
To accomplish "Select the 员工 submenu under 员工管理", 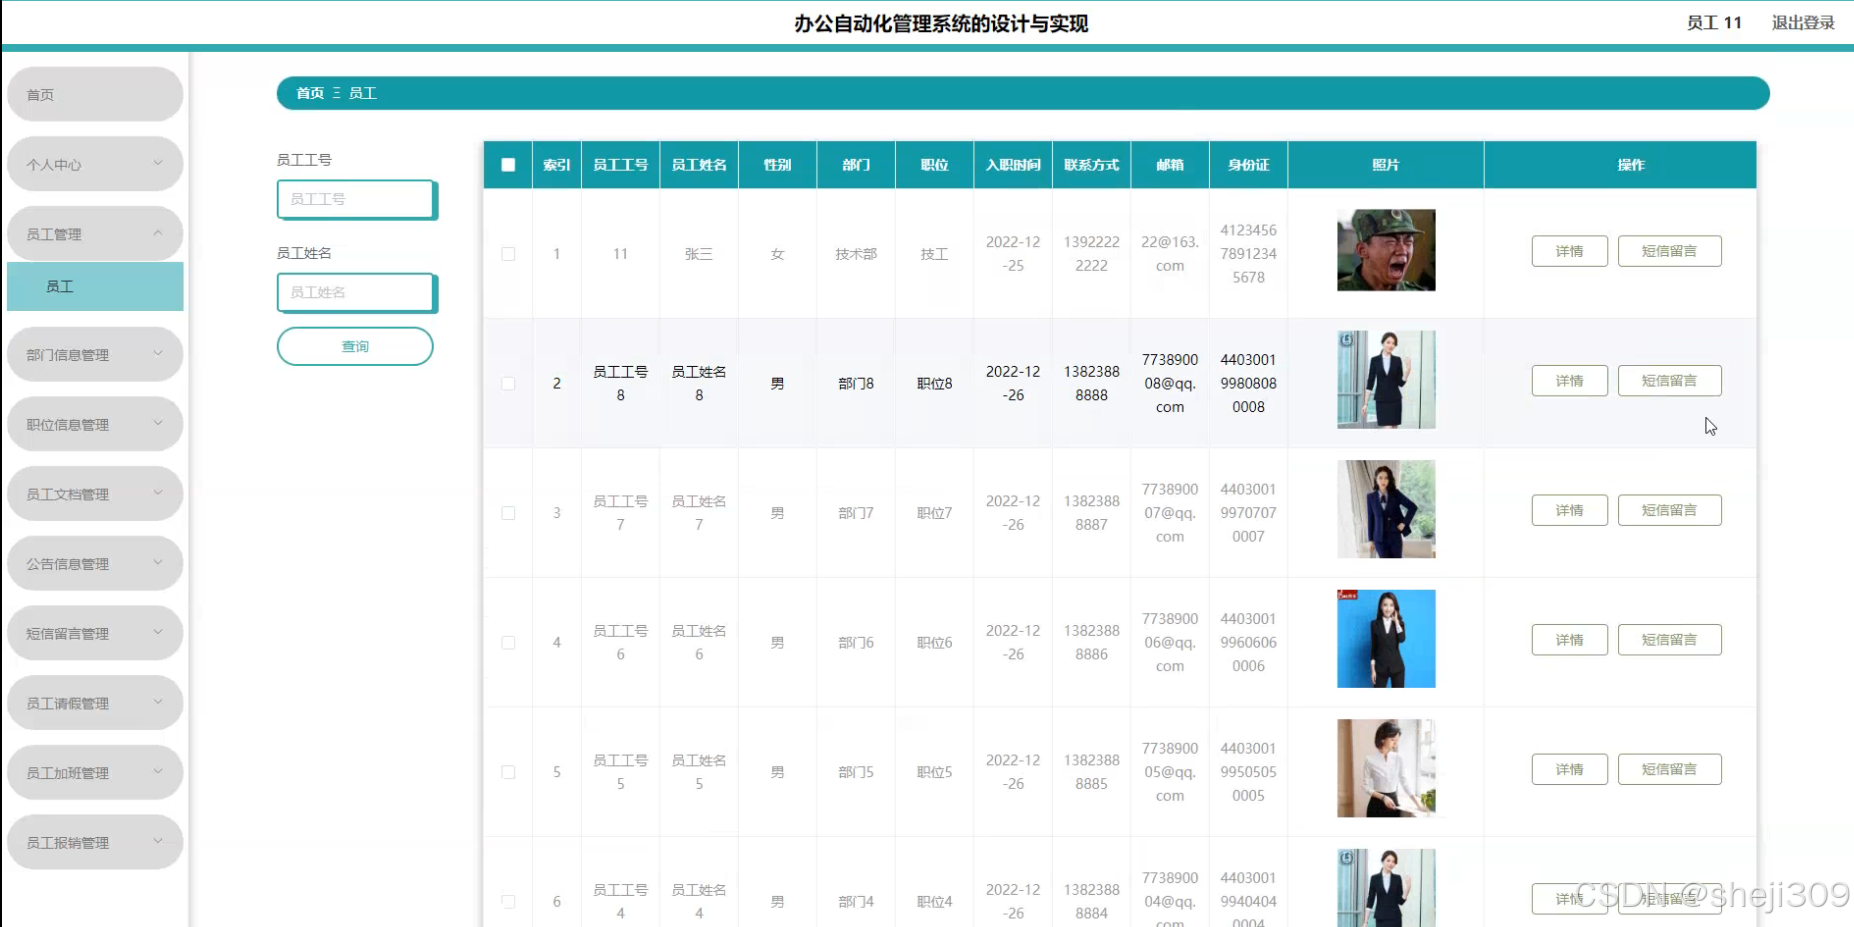I will pos(95,286).
